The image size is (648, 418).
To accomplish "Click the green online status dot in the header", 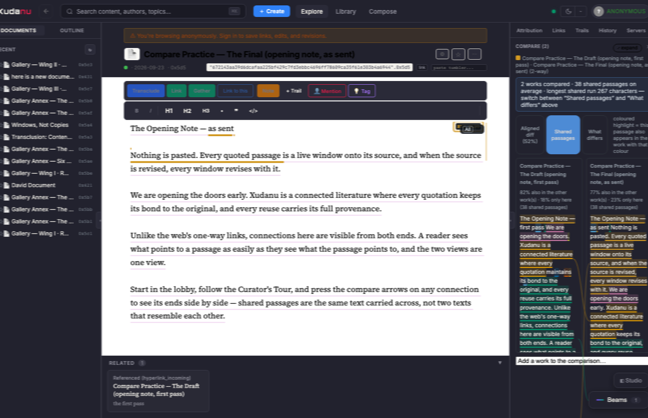I will pos(553,12).
